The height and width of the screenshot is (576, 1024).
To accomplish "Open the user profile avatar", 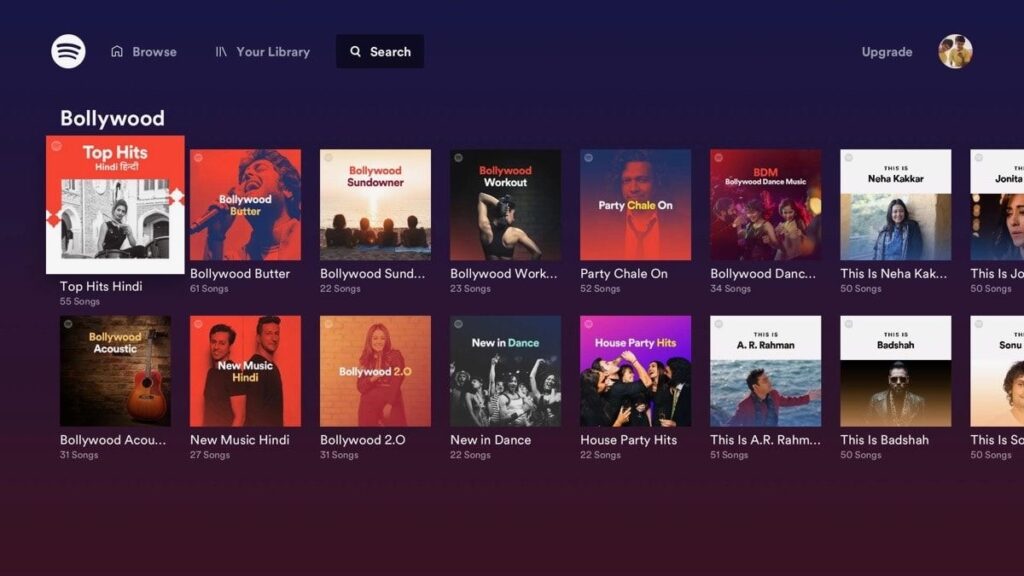I will click(x=955, y=51).
